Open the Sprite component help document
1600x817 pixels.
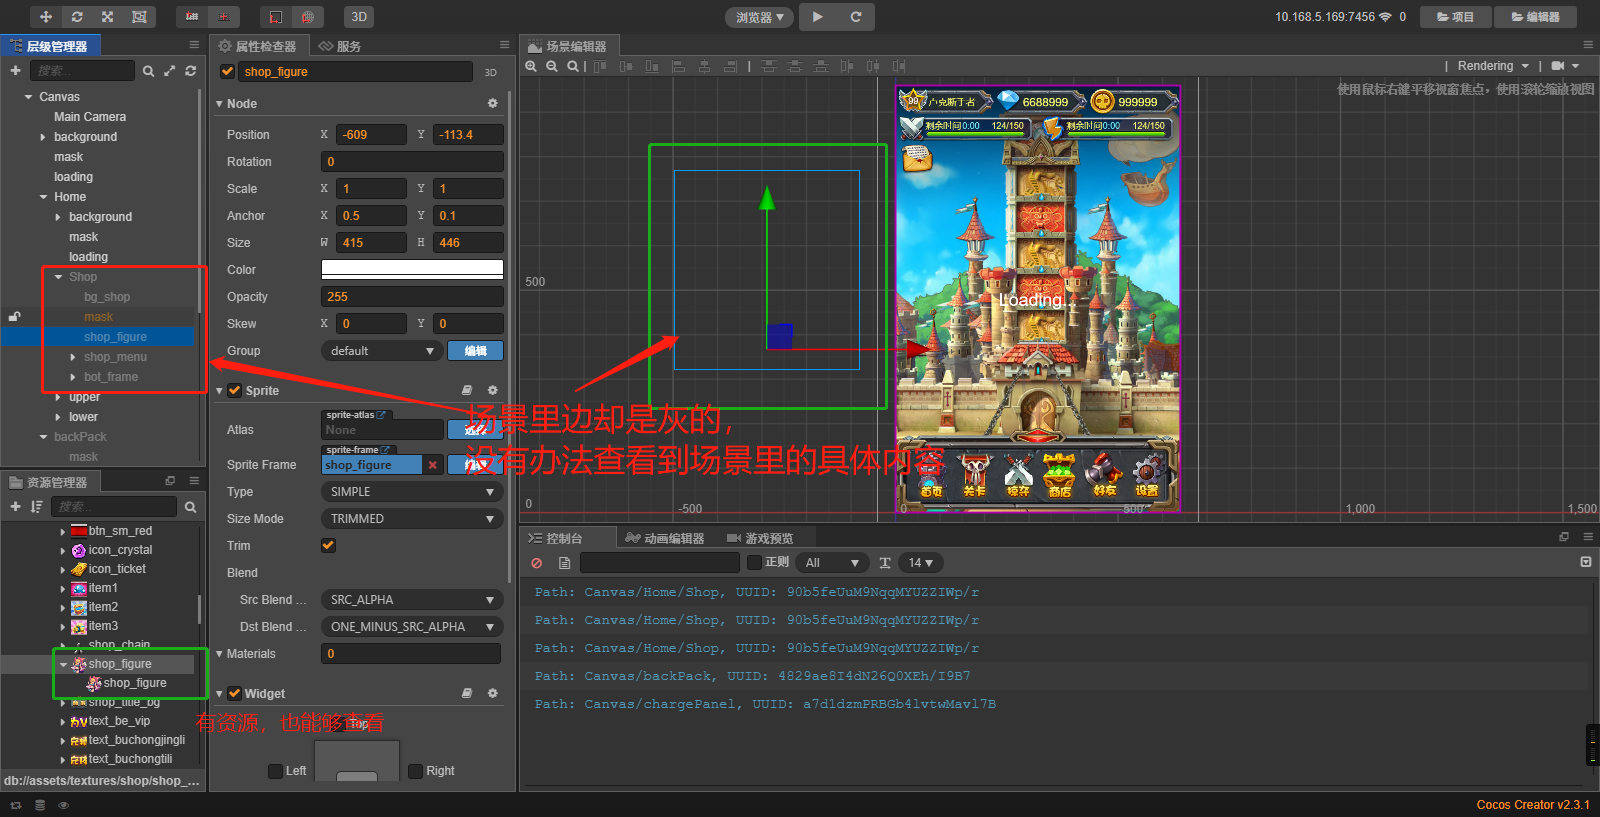coord(467,390)
